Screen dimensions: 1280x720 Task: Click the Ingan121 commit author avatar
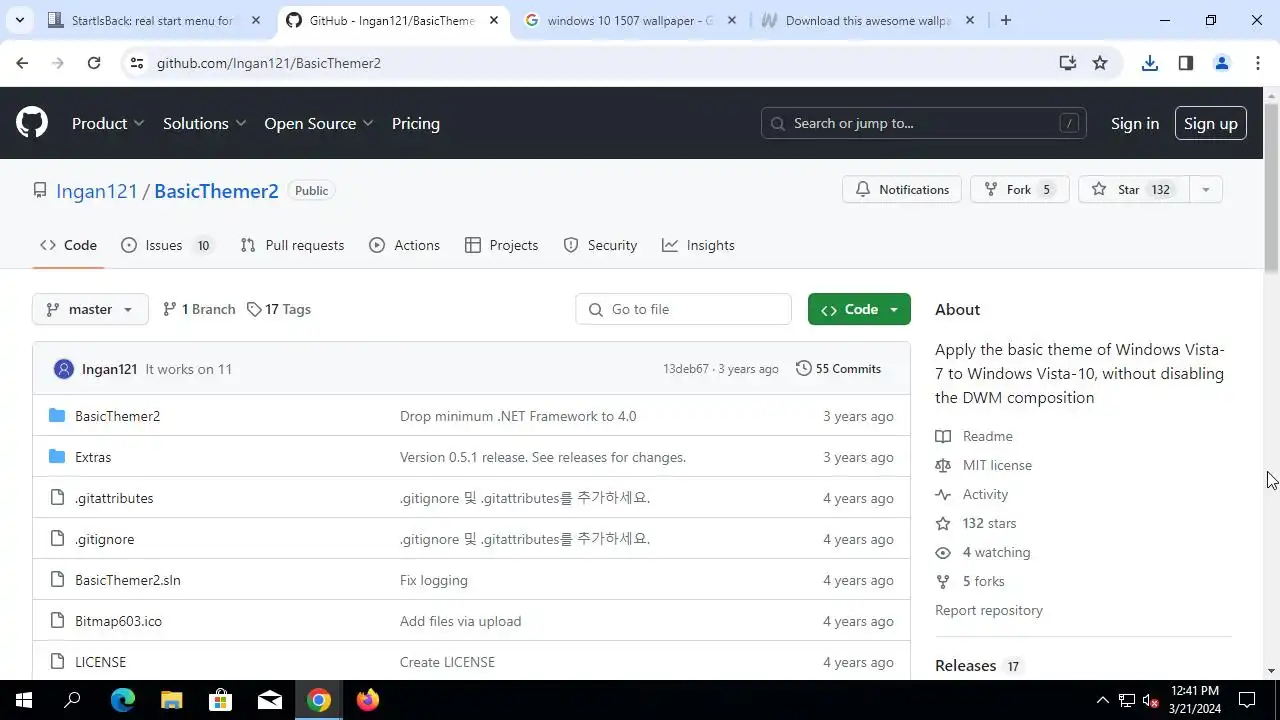[x=64, y=369]
